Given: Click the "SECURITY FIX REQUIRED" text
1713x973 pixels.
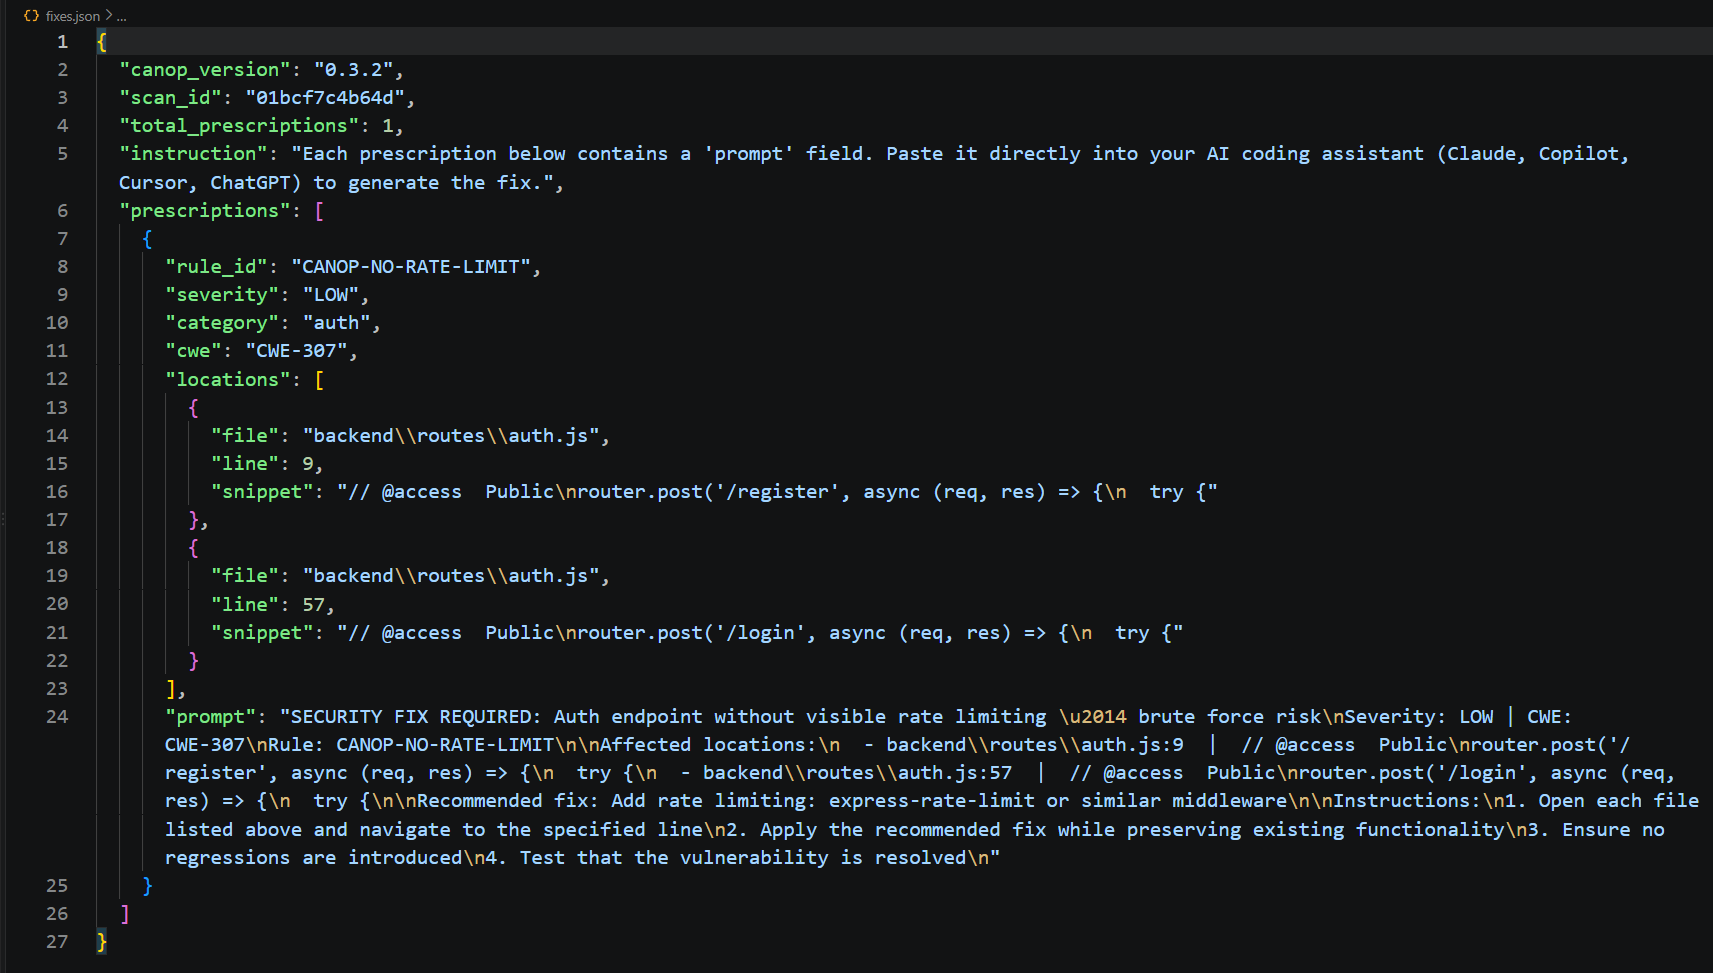Looking at the screenshot, I should click(x=411, y=717).
